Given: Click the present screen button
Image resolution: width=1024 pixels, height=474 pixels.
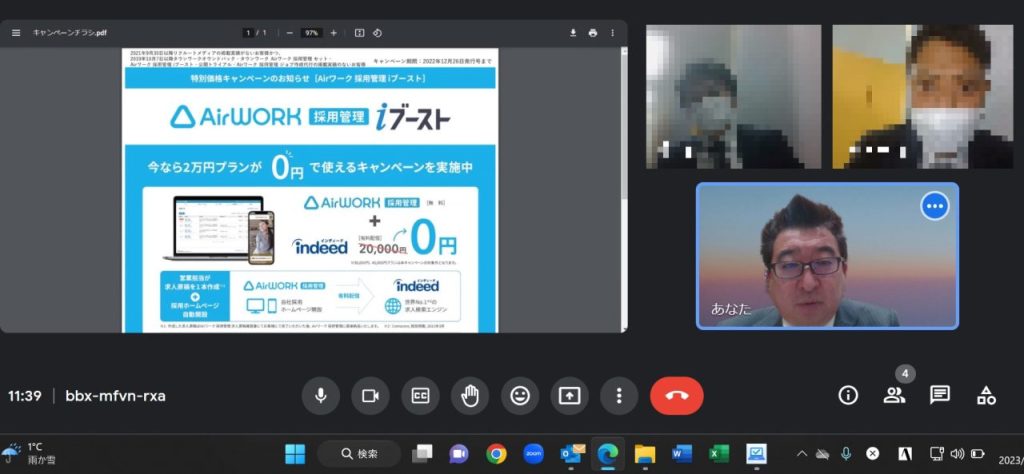Looking at the screenshot, I should [569, 396].
